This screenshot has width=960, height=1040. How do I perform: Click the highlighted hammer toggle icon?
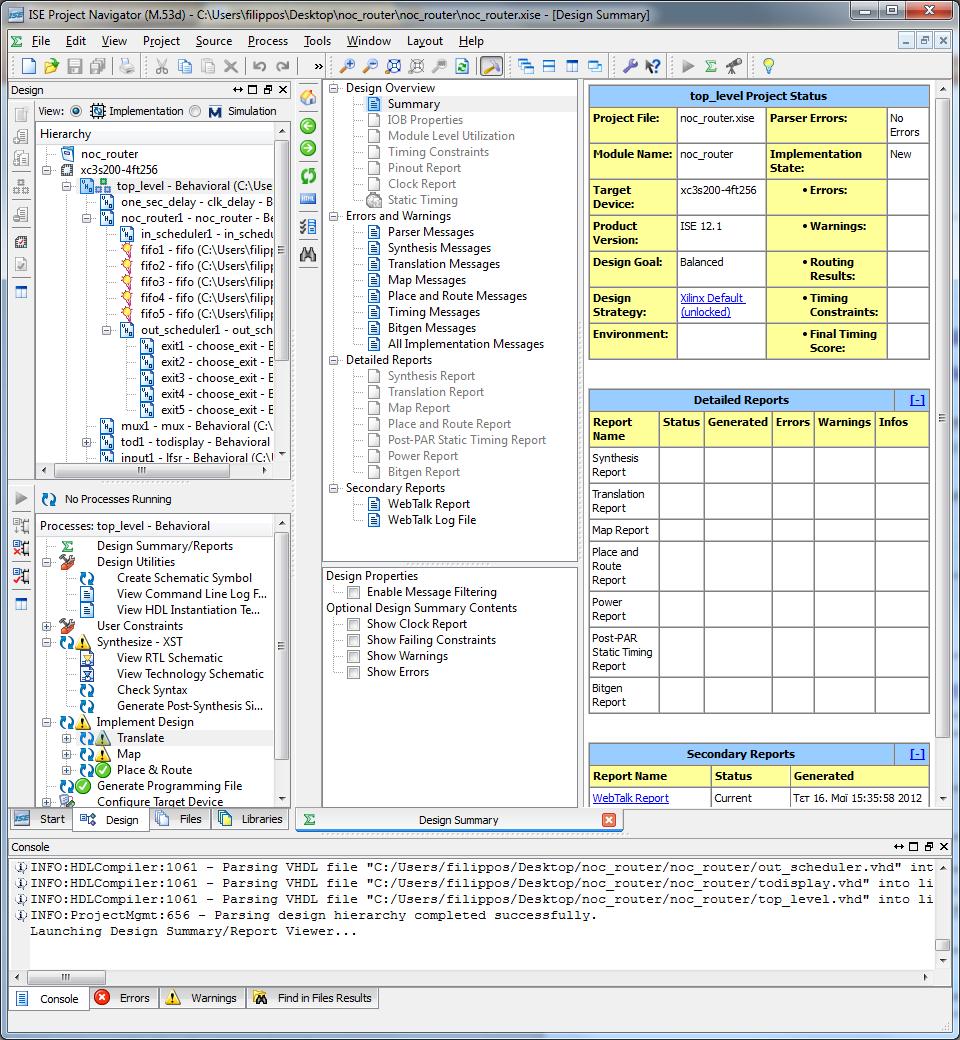(491, 66)
